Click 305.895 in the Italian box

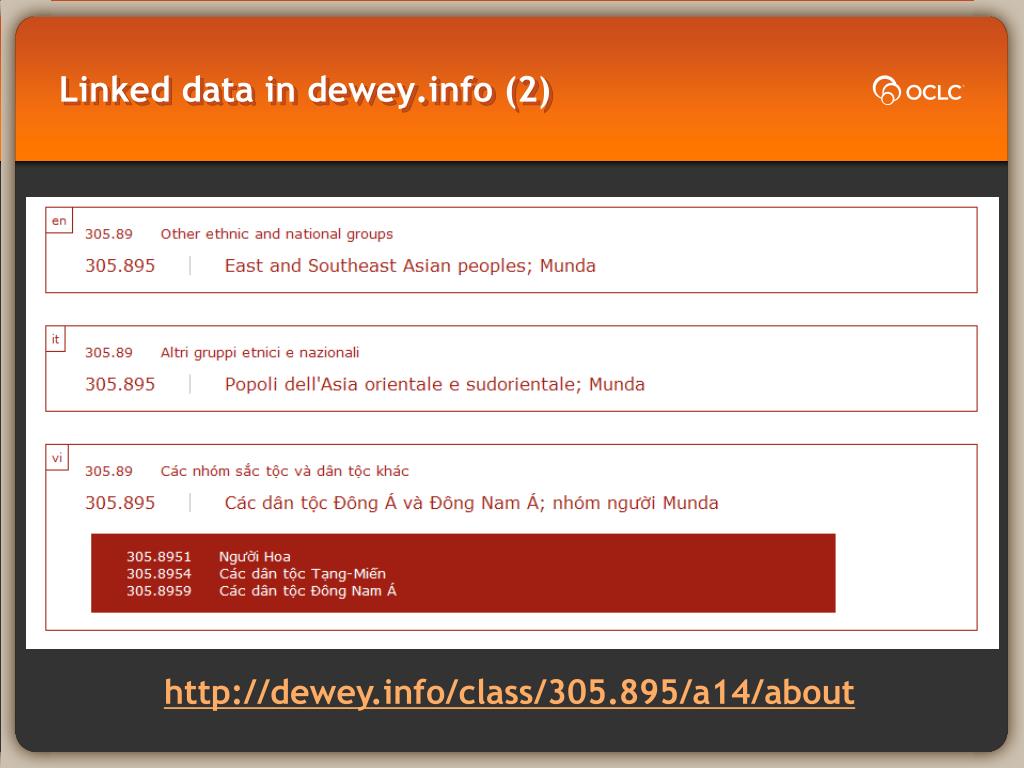pos(120,384)
